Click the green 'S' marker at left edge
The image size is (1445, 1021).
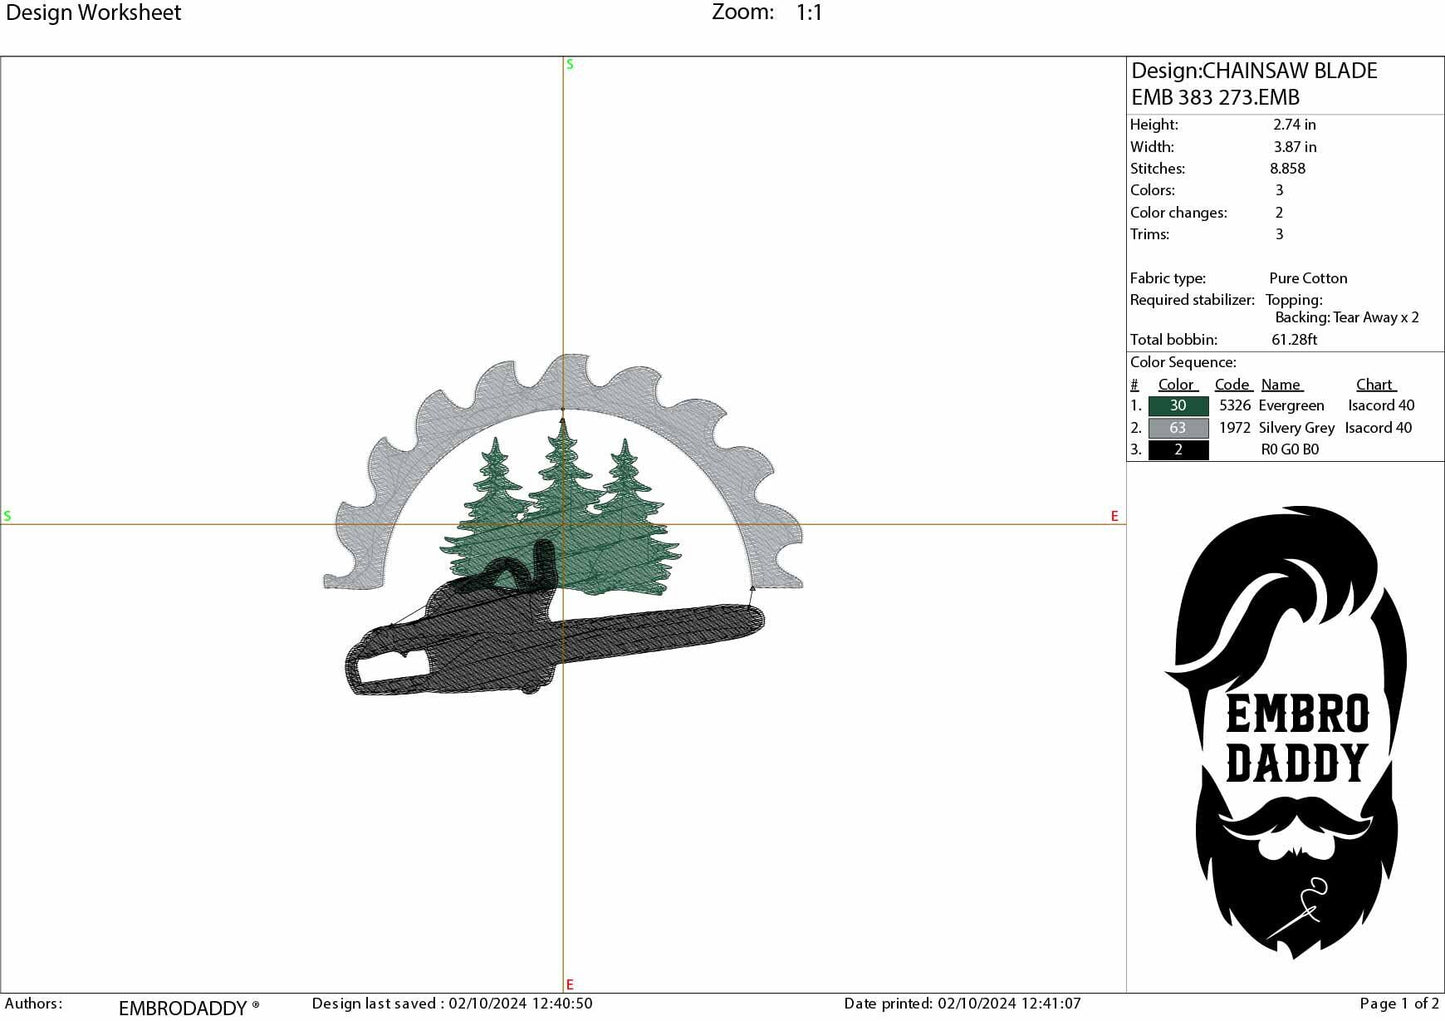click(x=7, y=516)
